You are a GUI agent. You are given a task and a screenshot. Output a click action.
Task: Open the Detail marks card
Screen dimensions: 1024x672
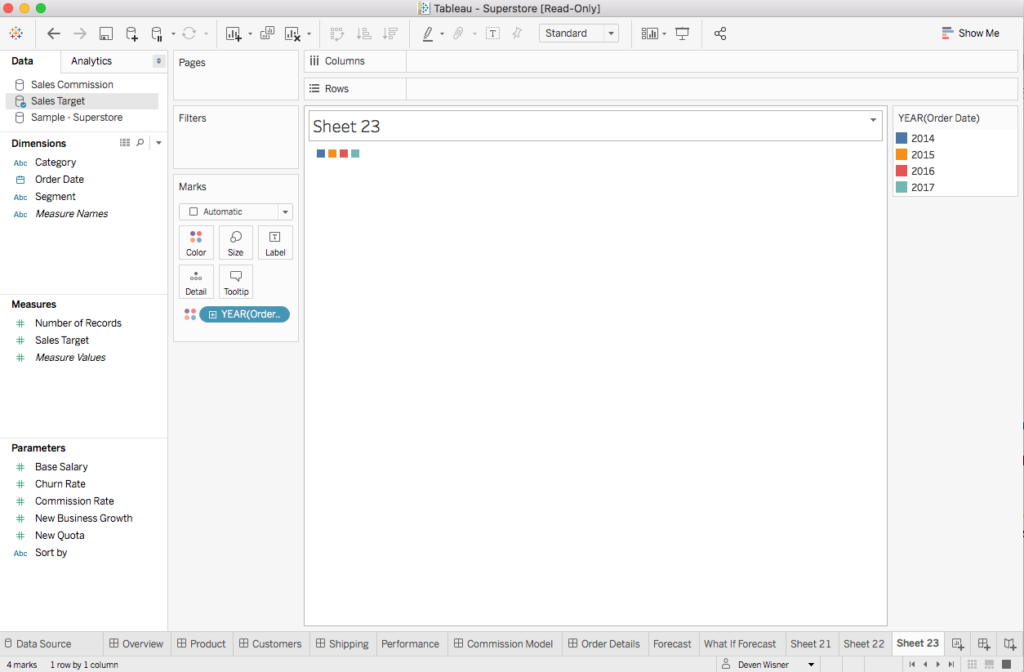coord(196,282)
